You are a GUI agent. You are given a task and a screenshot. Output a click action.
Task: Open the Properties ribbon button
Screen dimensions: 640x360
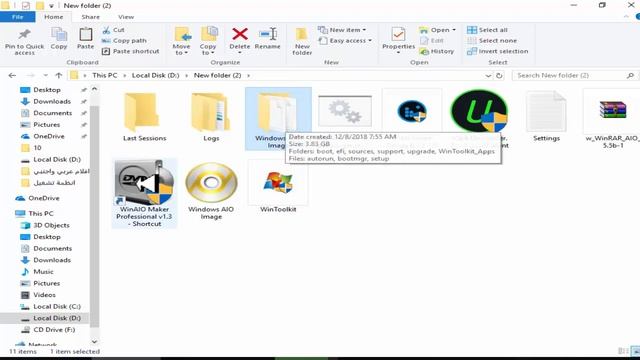398,40
